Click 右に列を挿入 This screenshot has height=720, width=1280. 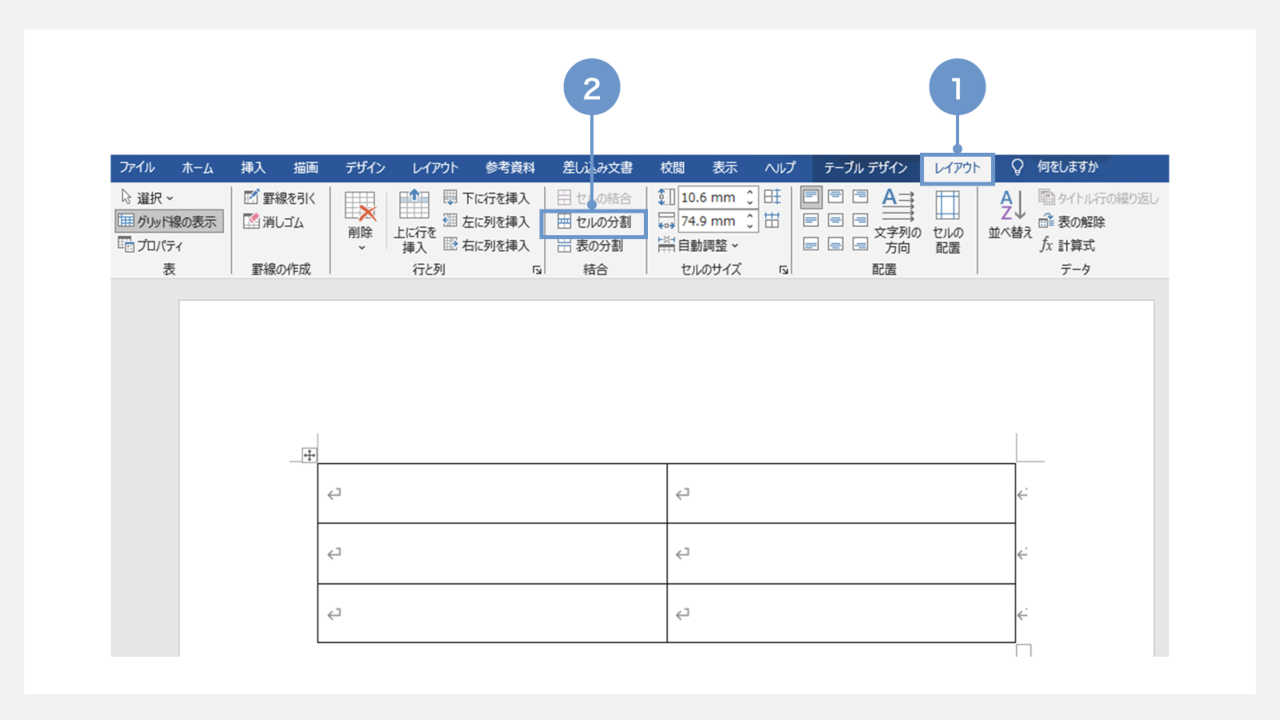click(x=486, y=245)
